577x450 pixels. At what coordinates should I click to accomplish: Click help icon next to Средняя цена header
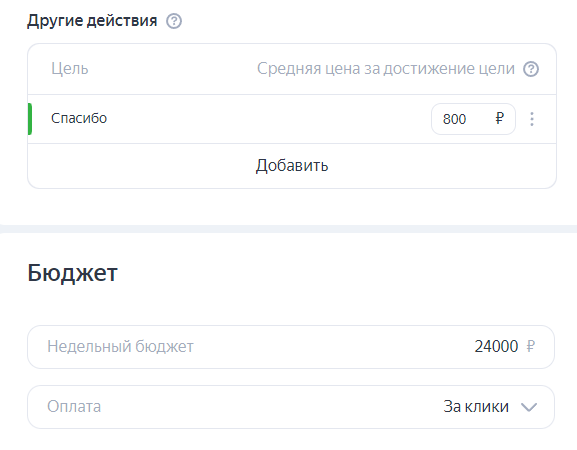click(531, 69)
